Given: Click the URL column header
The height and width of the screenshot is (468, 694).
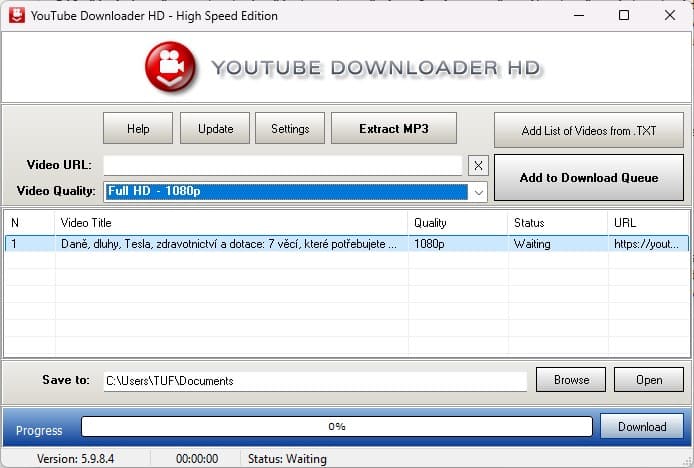Looking at the screenshot, I should click(x=649, y=223).
